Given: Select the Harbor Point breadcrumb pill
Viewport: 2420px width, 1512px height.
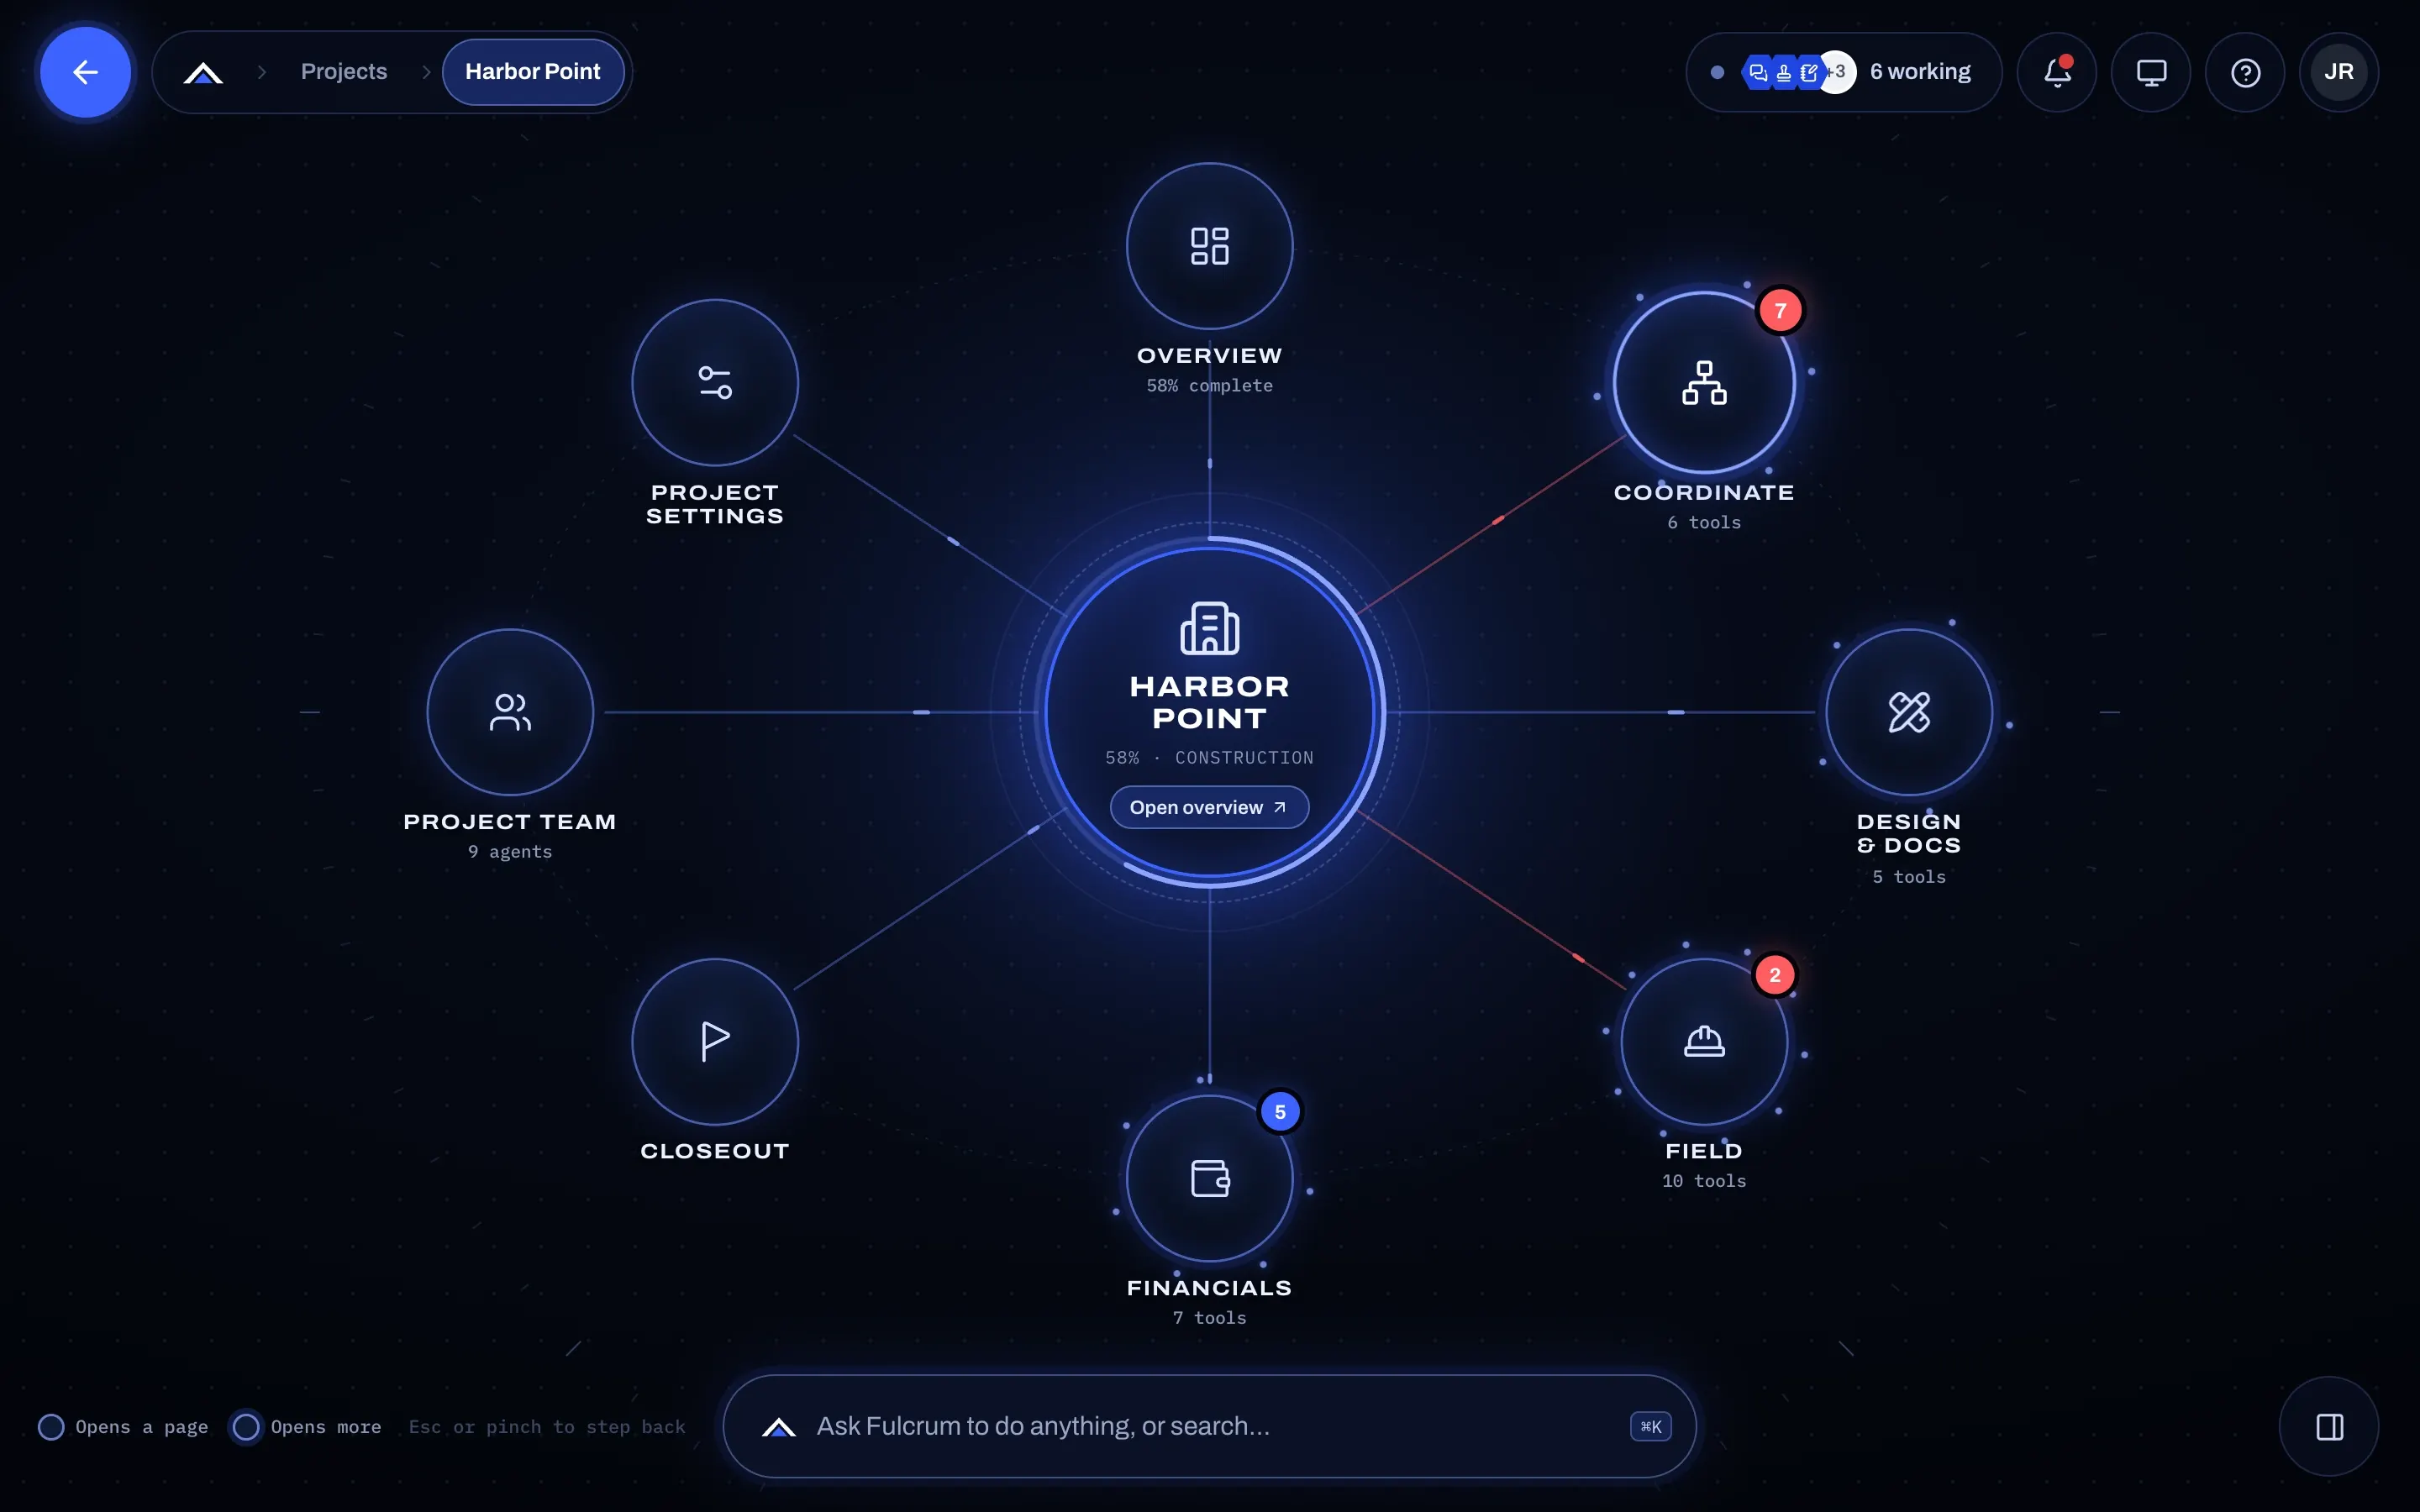Looking at the screenshot, I should pos(533,72).
